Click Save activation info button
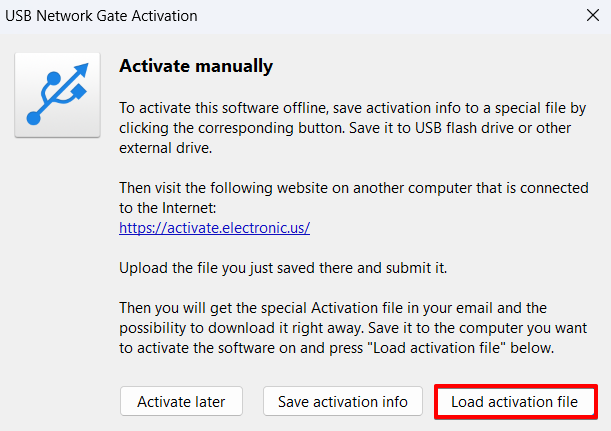Image resolution: width=611 pixels, height=431 pixels. pos(343,402)
